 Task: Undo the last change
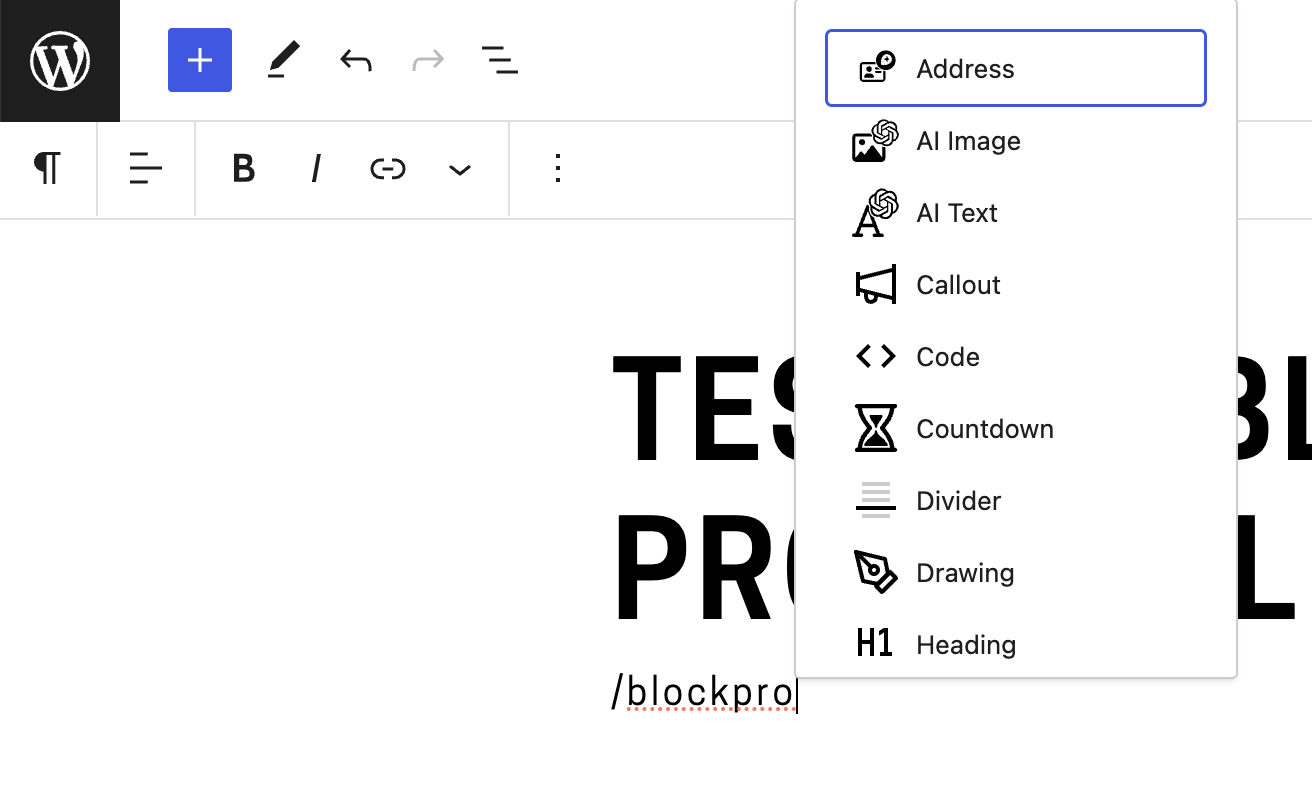[356, 61]
